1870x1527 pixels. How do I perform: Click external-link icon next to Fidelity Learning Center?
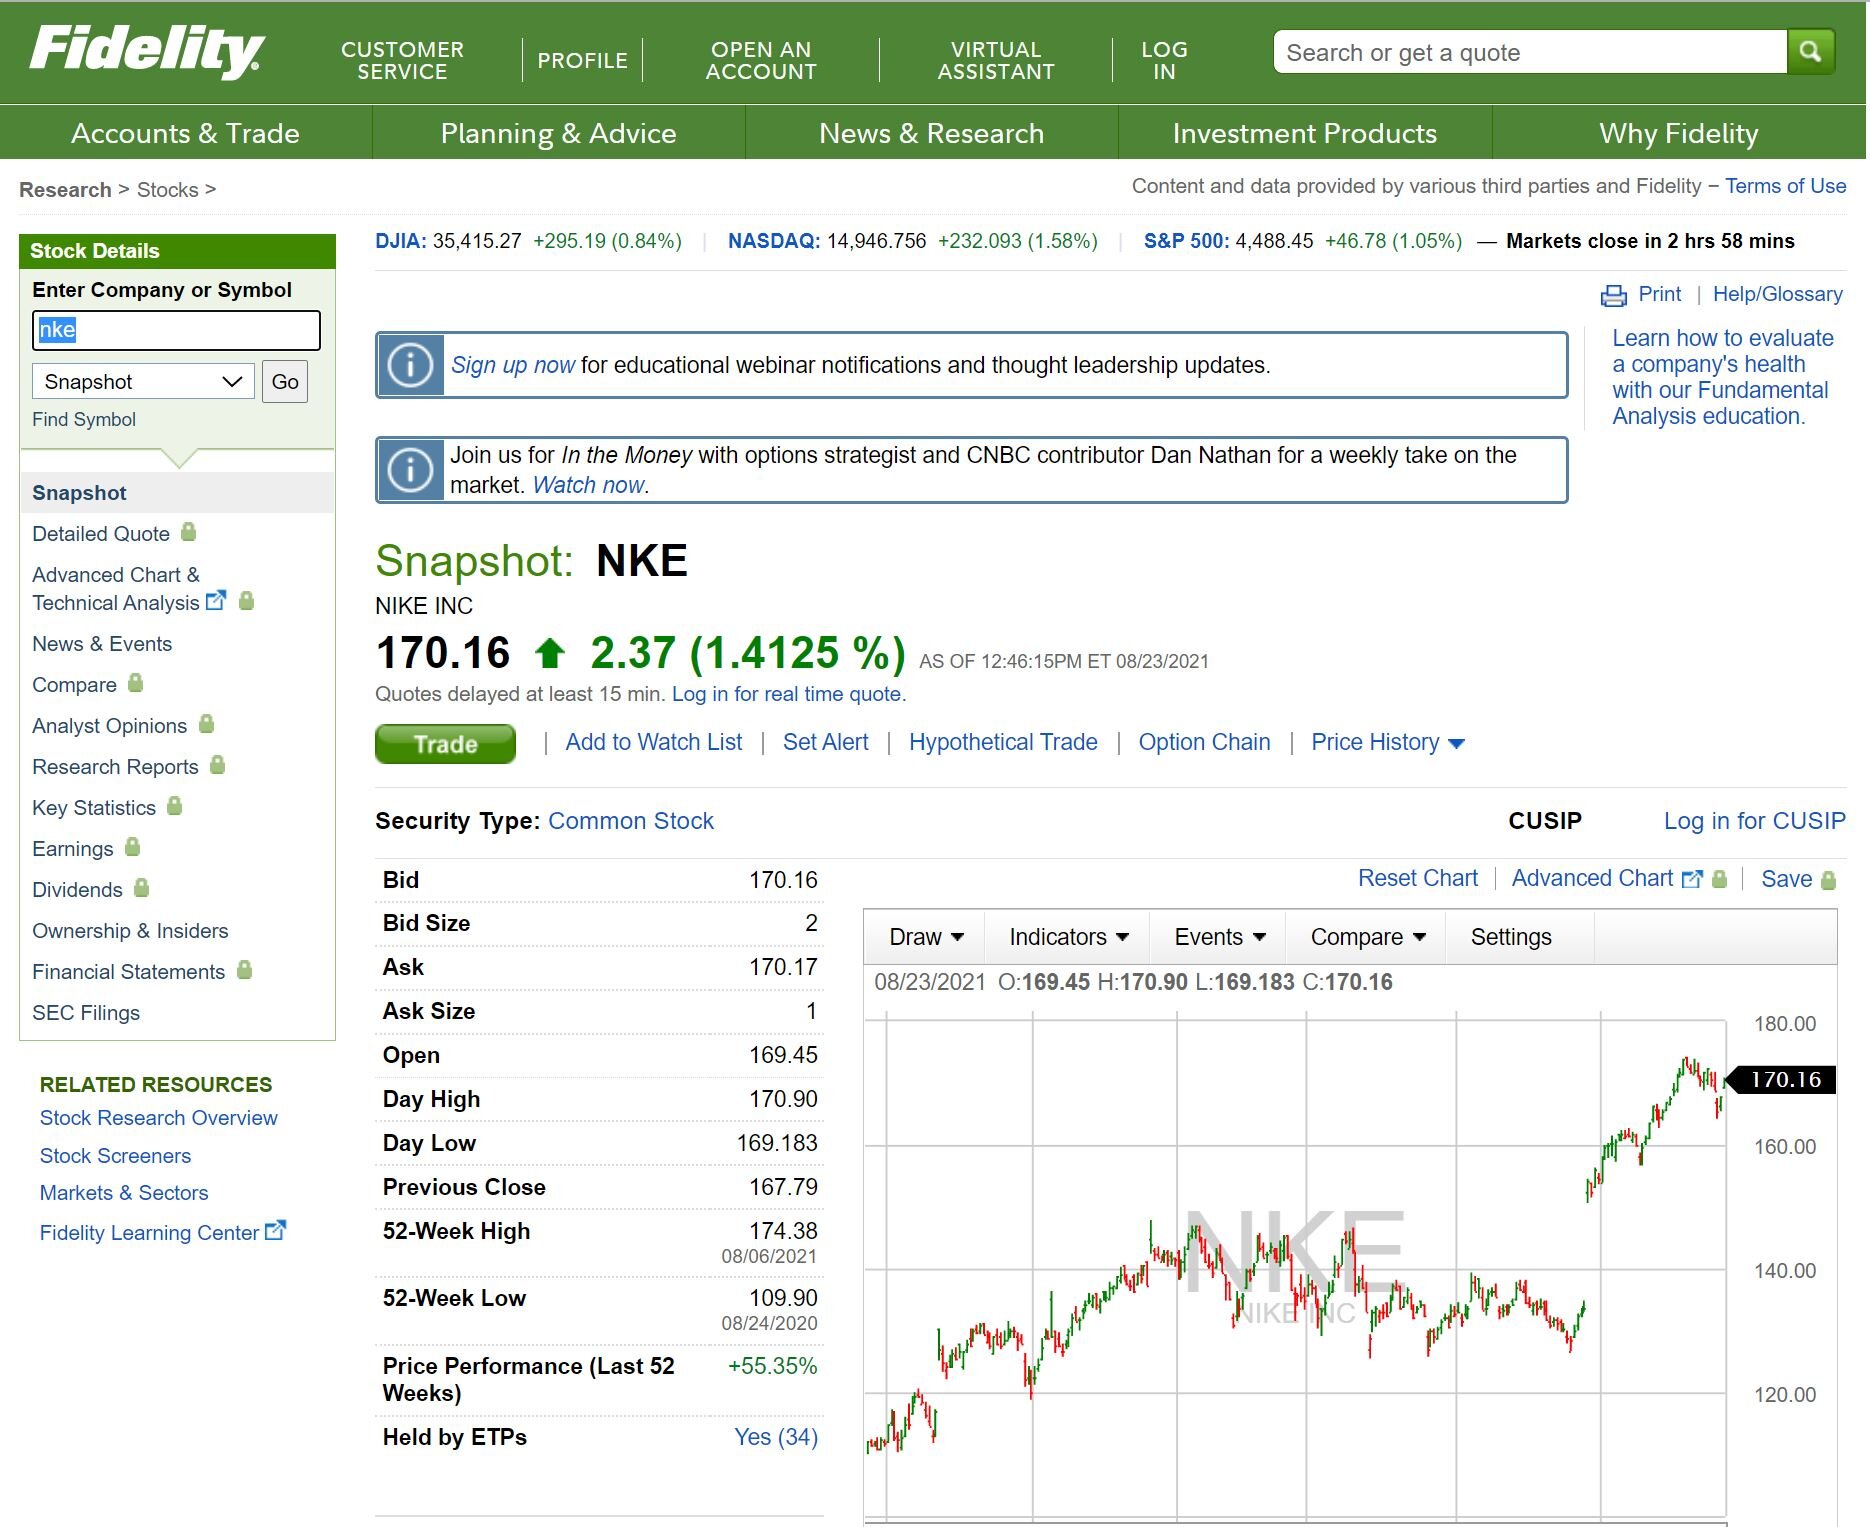pyautogui.click(x=275, y=1231)
